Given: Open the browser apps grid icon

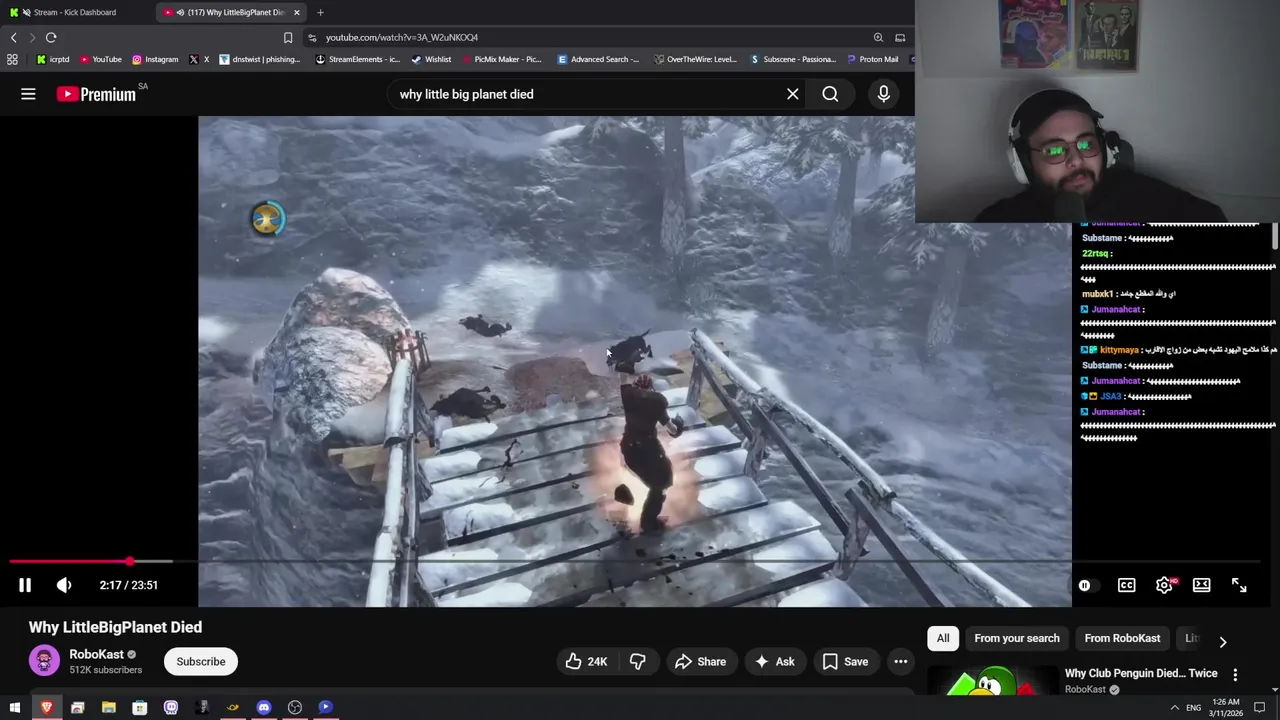Looking at the screenshot, I should (x=12, y=59).
